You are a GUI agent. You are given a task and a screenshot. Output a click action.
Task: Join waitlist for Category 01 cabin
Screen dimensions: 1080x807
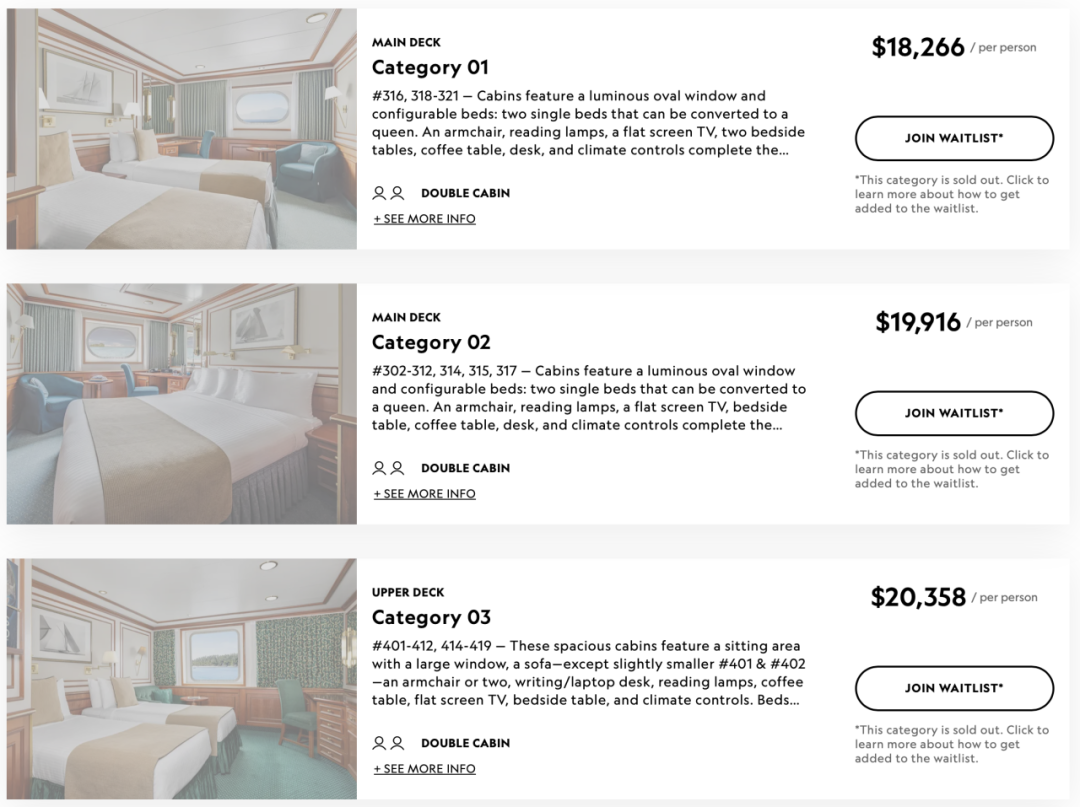click(x=954, y=138)
